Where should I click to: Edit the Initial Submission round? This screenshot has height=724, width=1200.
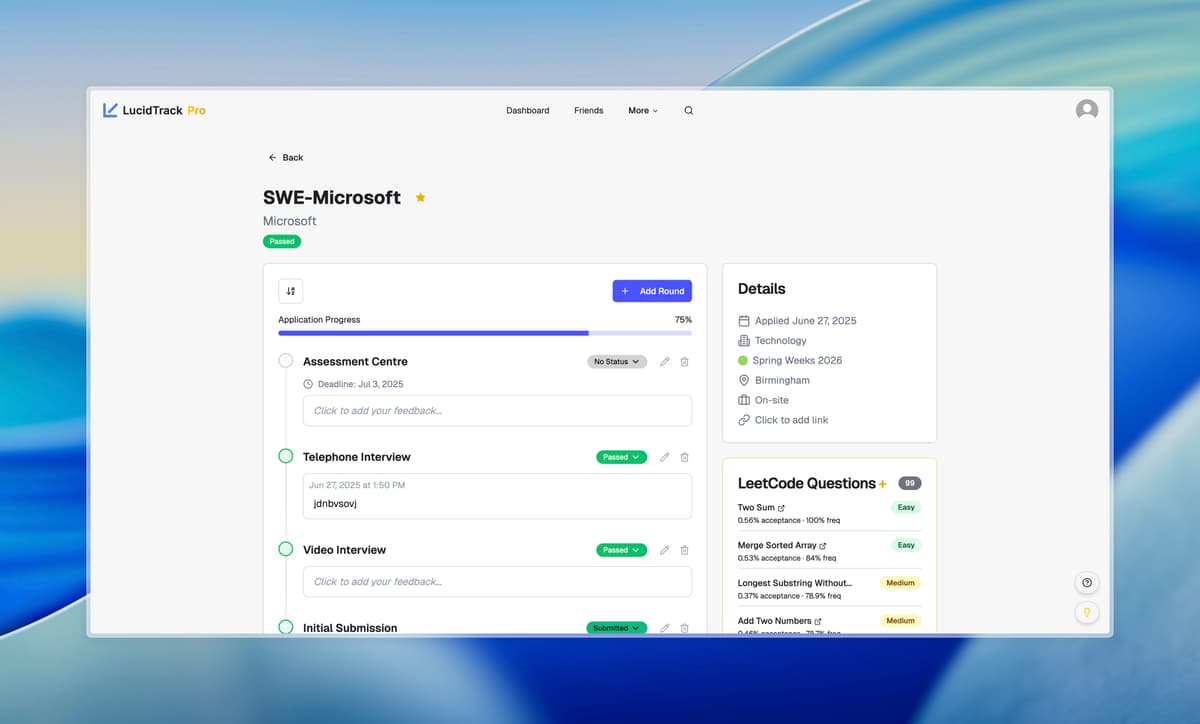coord(664,628)
